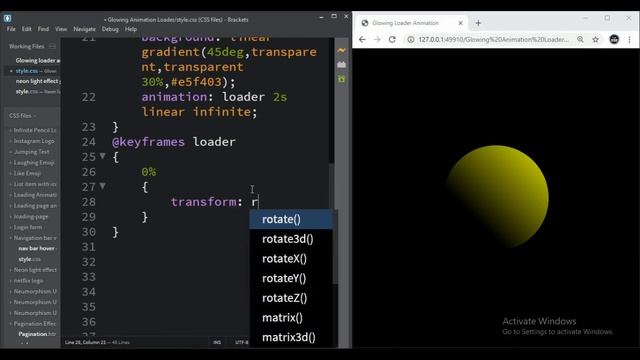Viewport: 640px width, 360px height.
Task: Maximize the Brackets window
Action: (x=334, y=16)
